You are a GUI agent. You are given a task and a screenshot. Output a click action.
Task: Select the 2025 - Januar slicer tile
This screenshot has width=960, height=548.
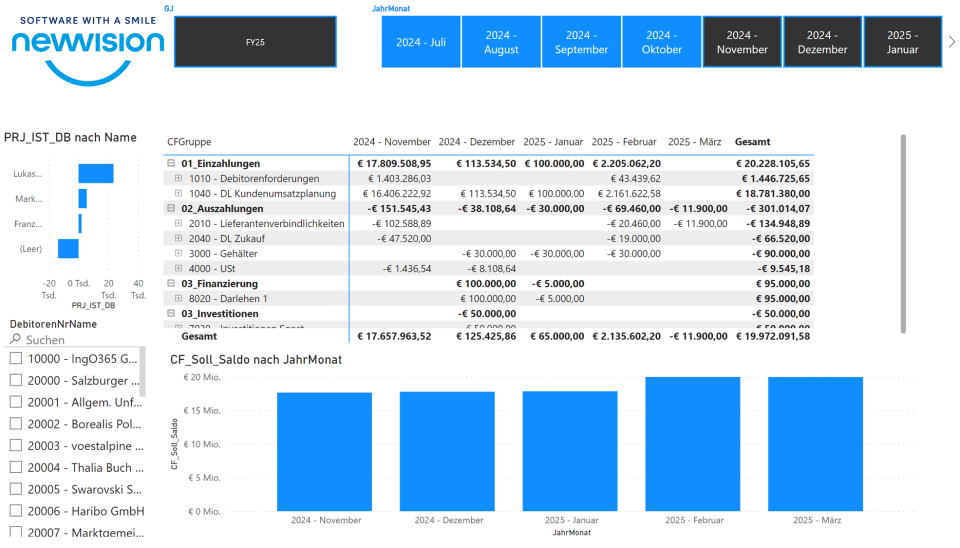[x=902, y=42]
